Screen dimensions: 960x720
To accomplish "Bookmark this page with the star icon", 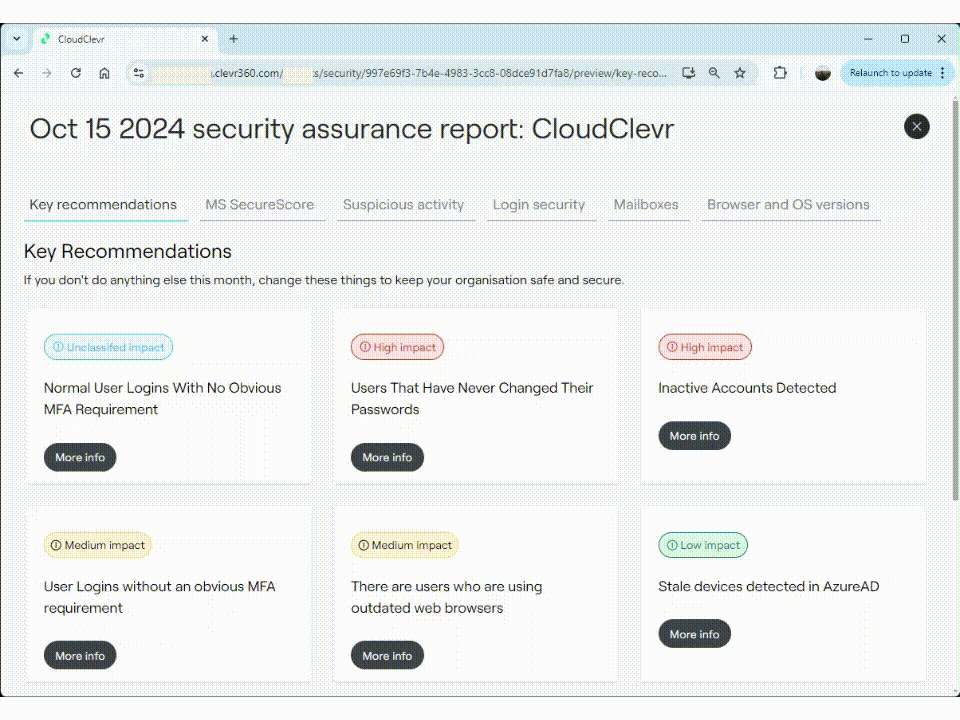I will click(x=740, y=73).
